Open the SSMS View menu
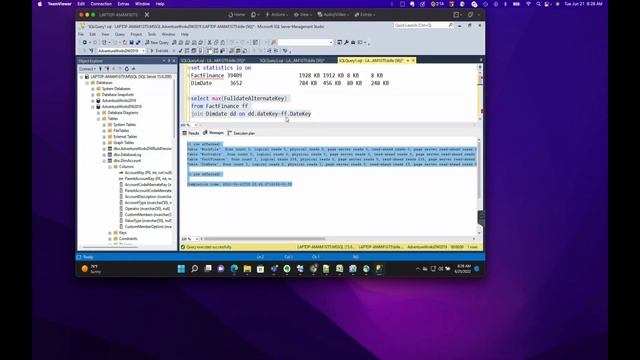The width and height of the screenshot is (640, 360). click(x=105, y=34)
